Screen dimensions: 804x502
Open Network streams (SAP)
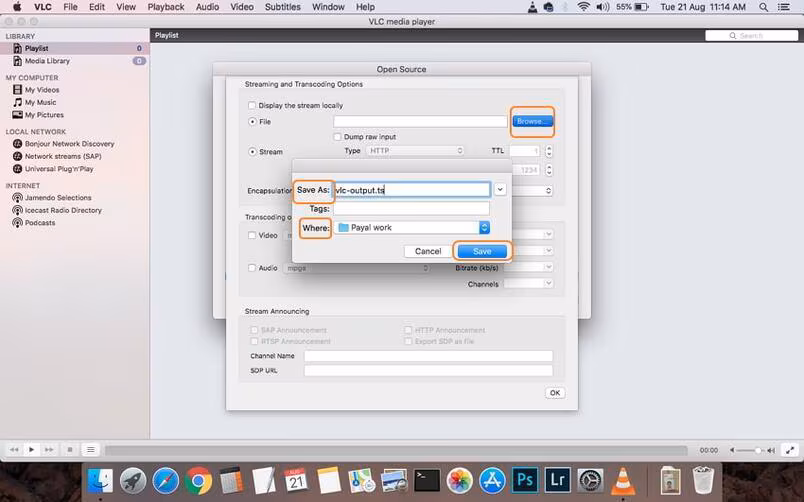[x=63, y=156]
